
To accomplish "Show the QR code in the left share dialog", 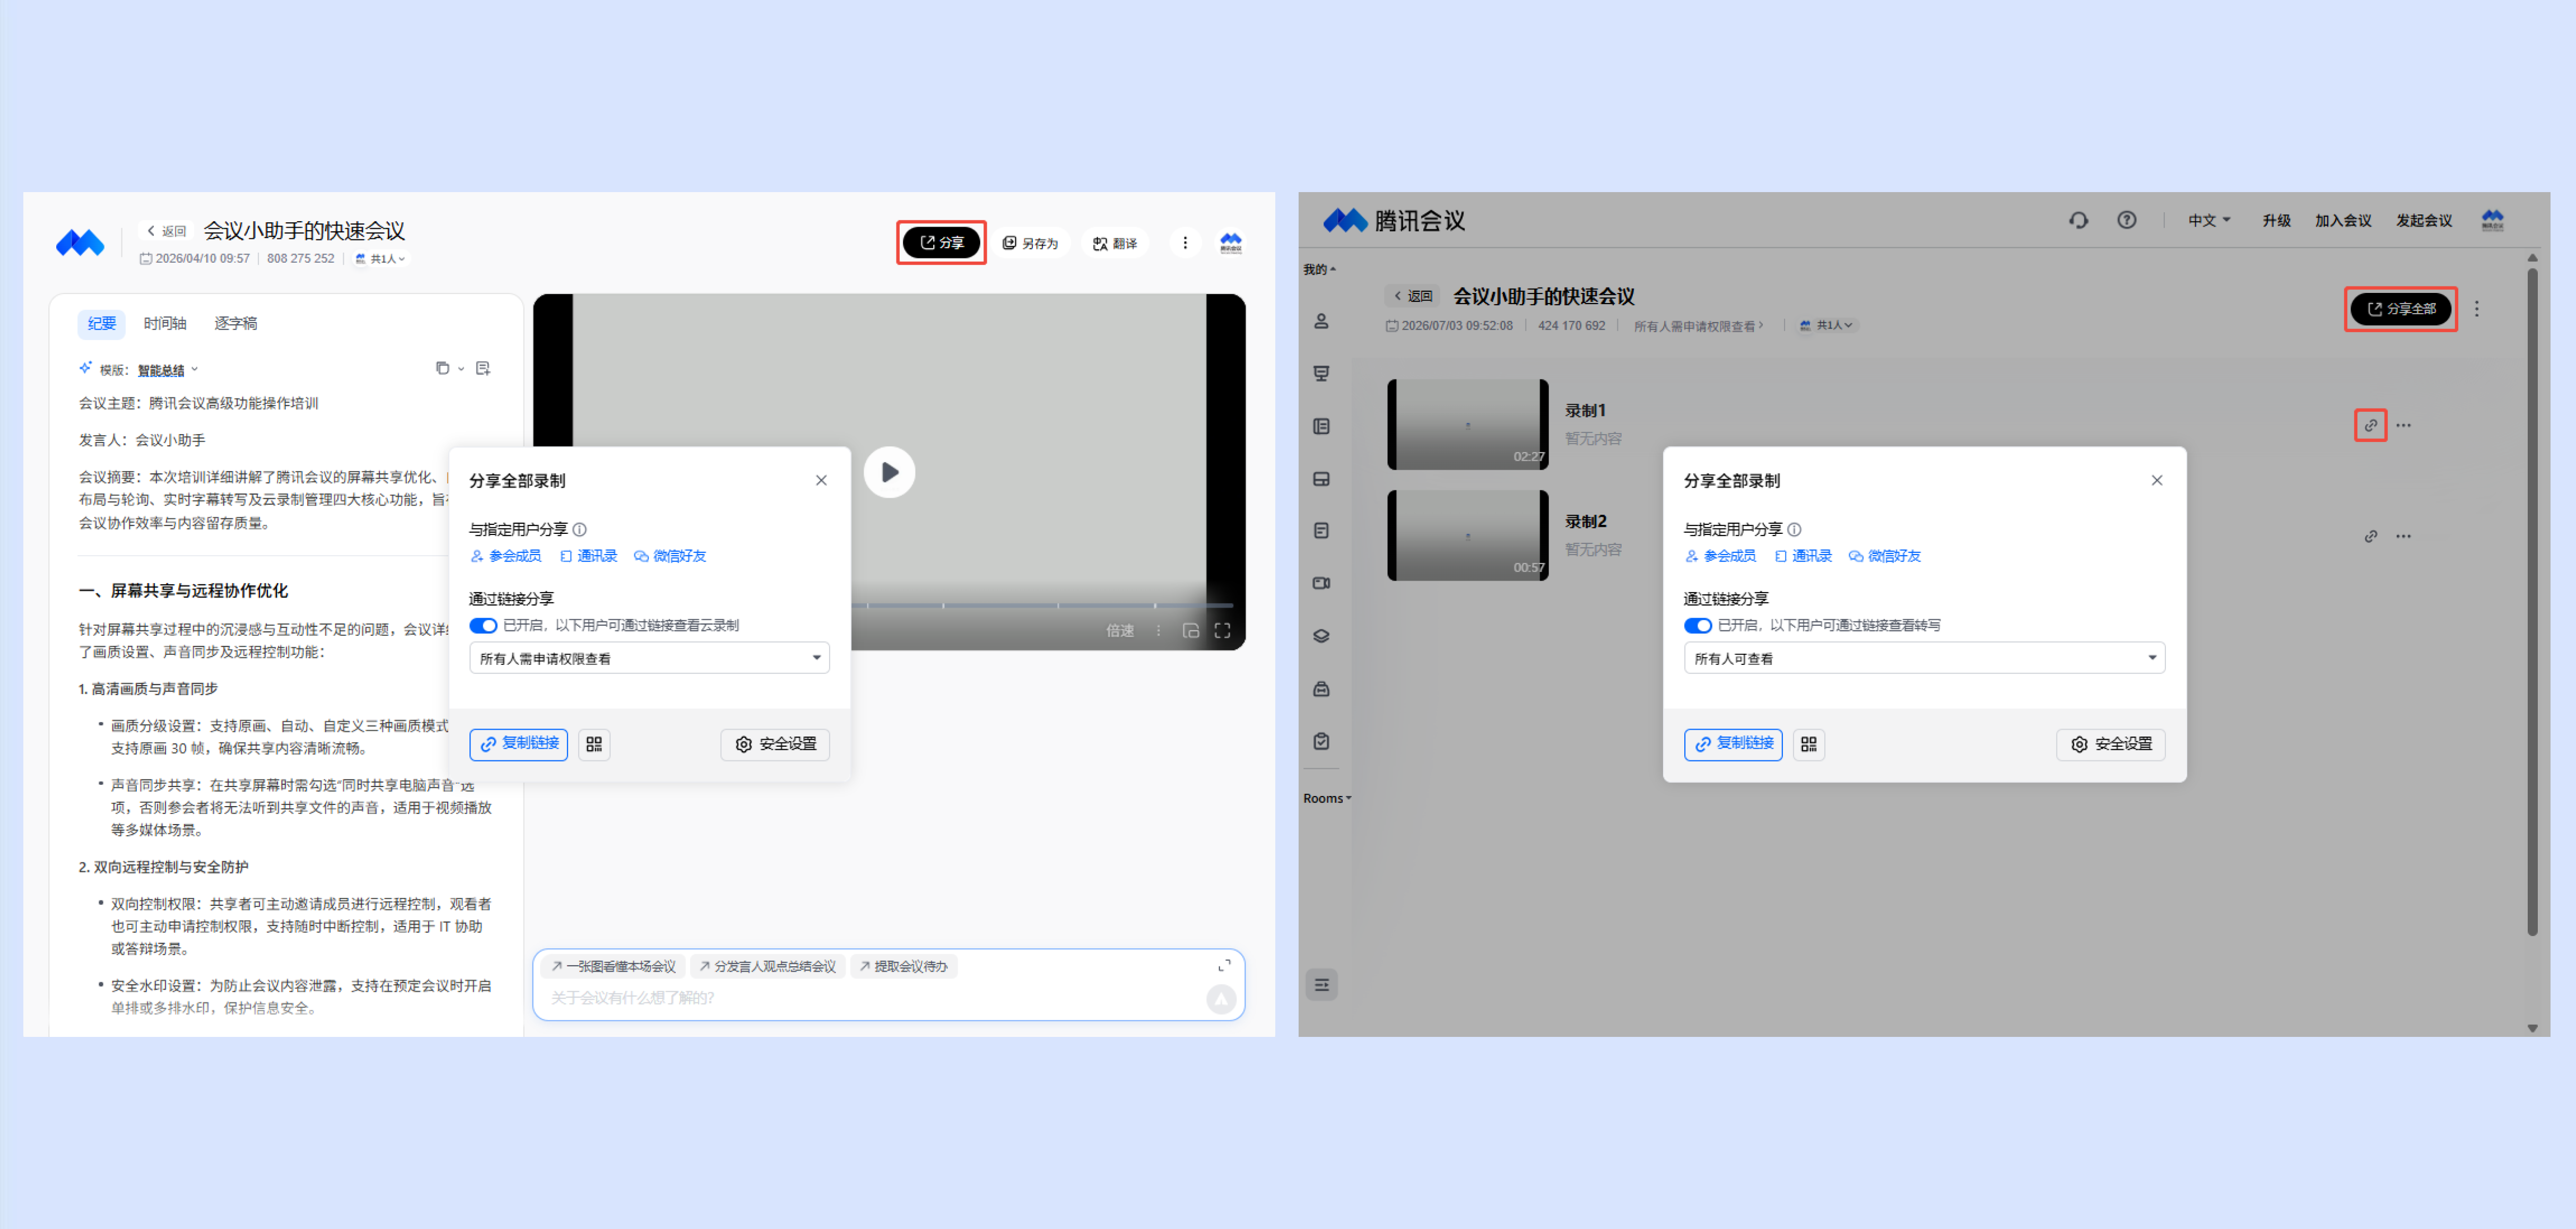I will (594, 744).
